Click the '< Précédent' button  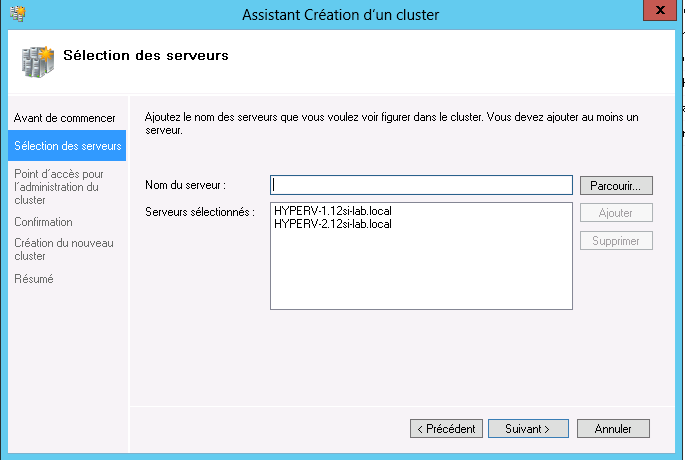446,429
